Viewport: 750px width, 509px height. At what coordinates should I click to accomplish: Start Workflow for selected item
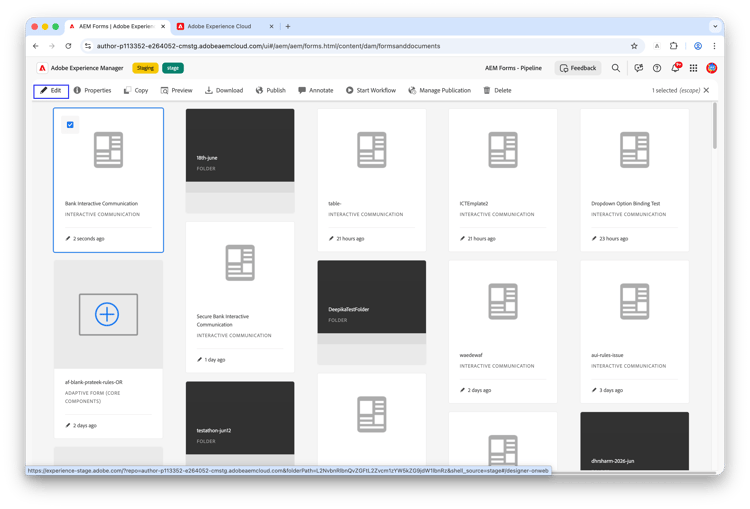371,90
